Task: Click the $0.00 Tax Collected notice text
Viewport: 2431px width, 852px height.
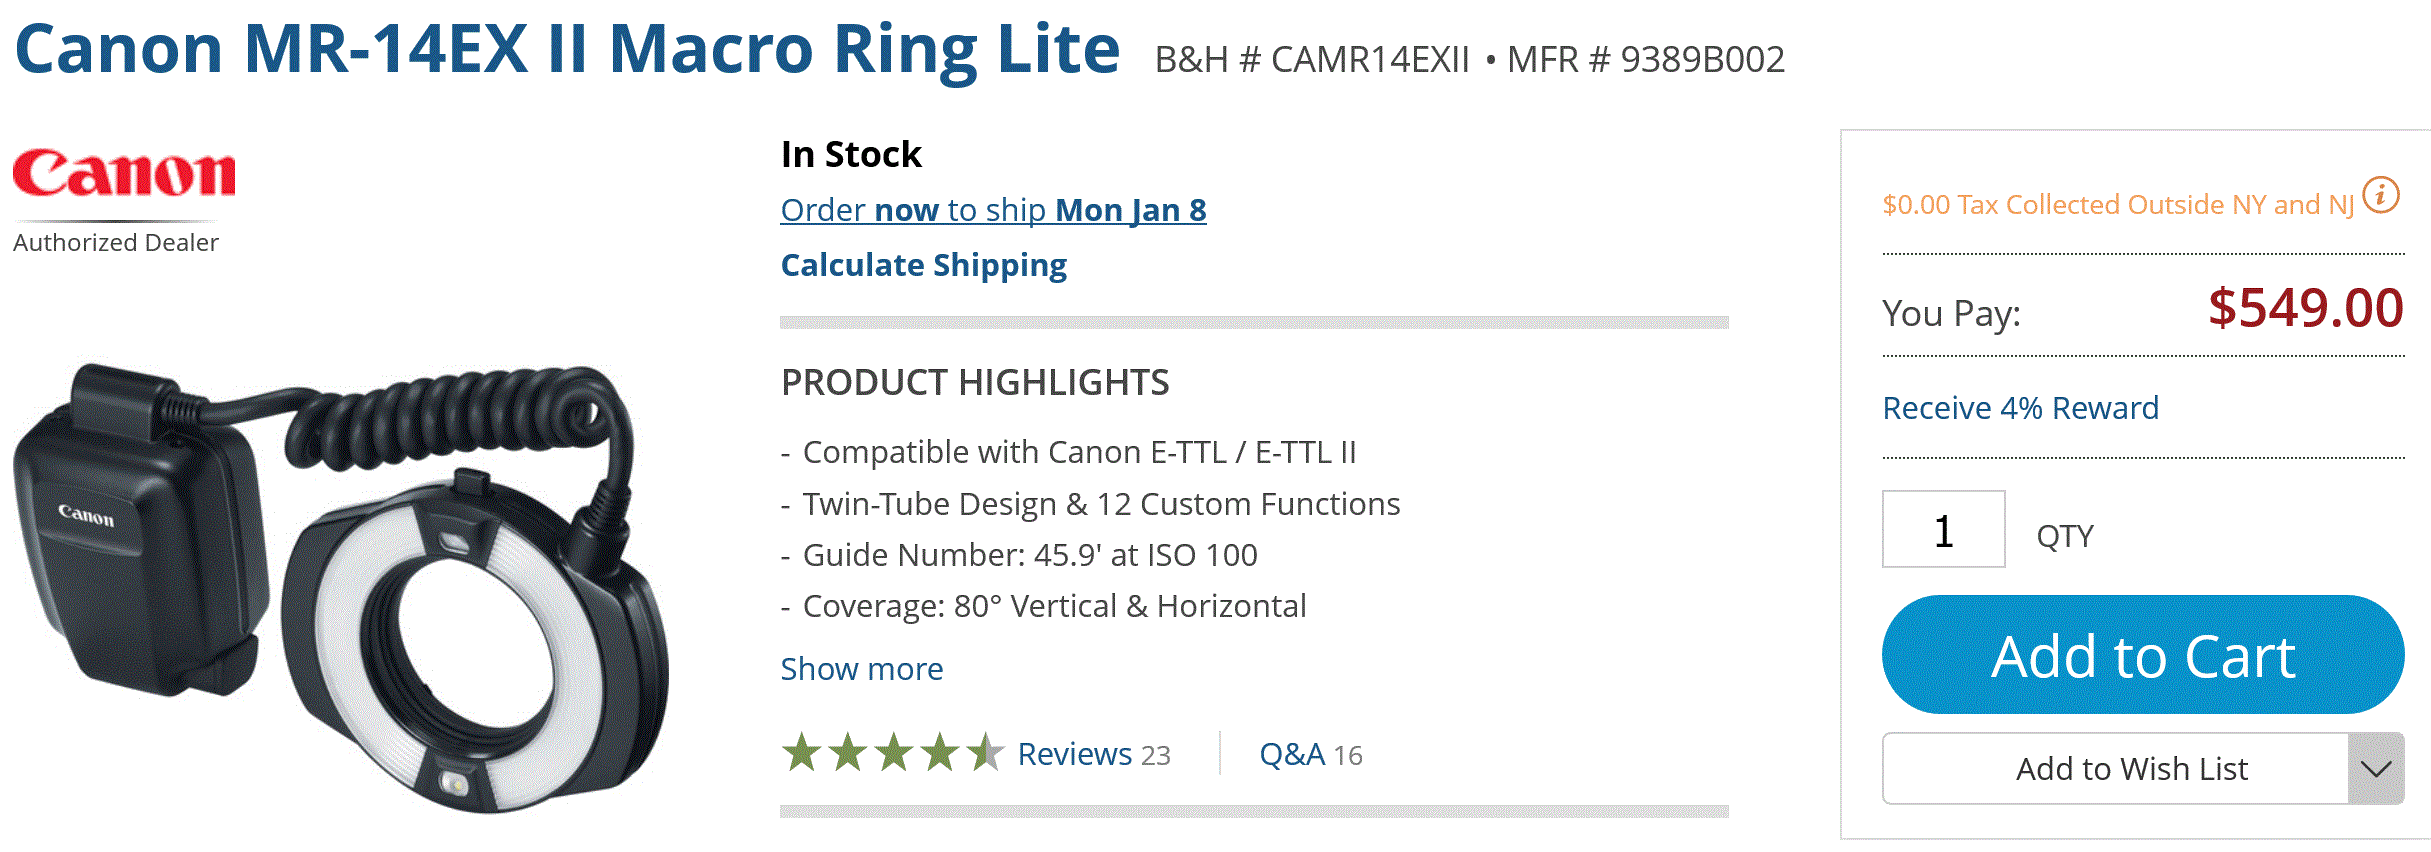Action: click(x=2117, y=205)
